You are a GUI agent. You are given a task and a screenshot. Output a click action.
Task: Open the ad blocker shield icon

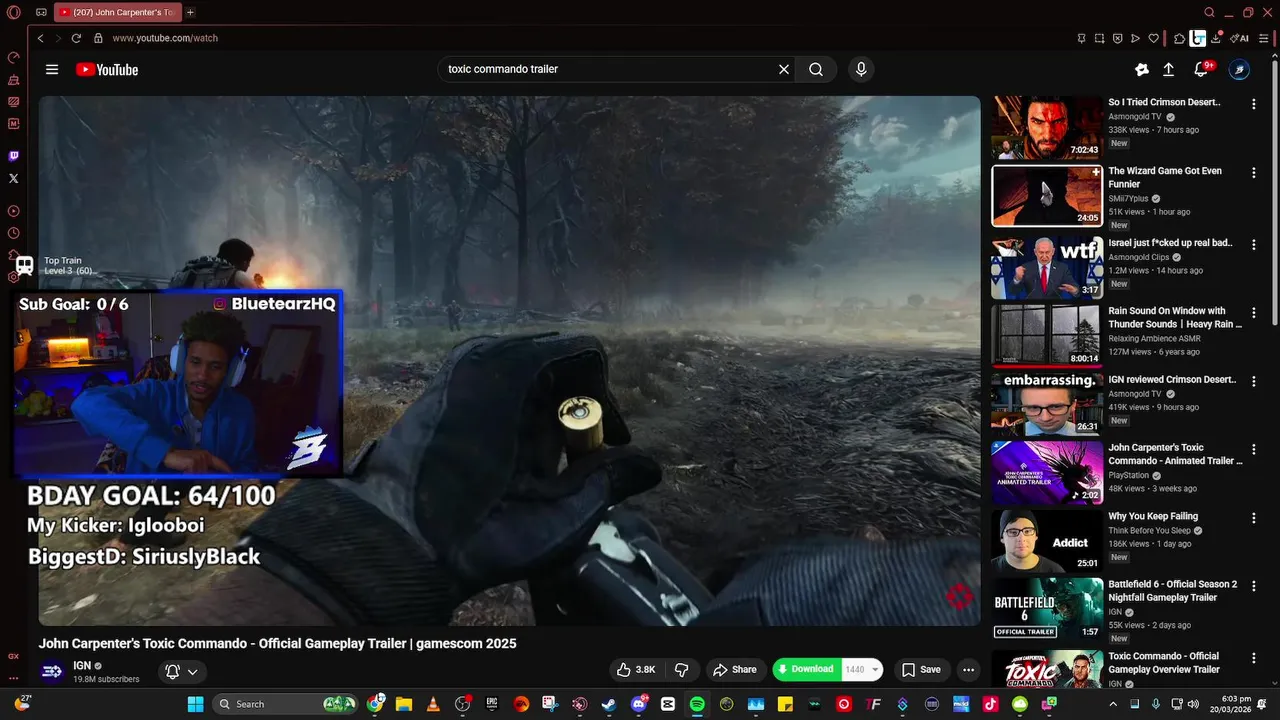(x=1117, y=38)
